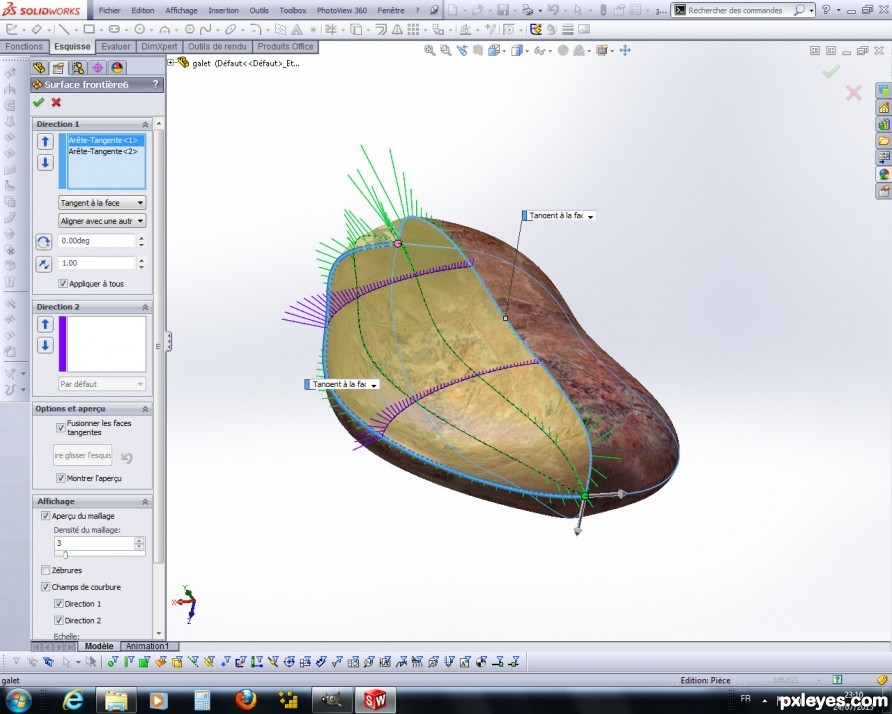This screenshot has height=714, width=892.
Task: Open the DisplayManager appearance sphere tab
Action: (x=117, y=68)
